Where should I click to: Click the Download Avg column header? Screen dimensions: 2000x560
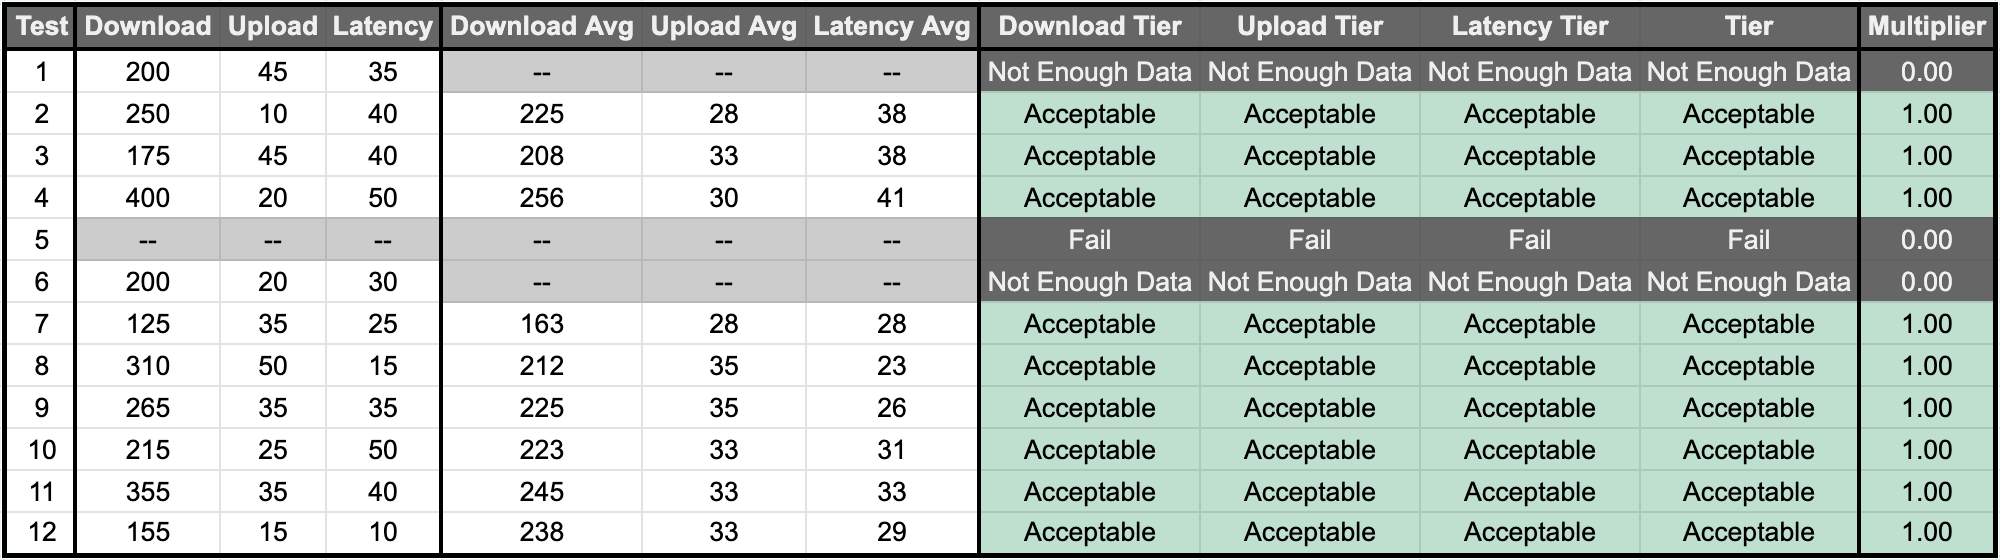(541, 27)
